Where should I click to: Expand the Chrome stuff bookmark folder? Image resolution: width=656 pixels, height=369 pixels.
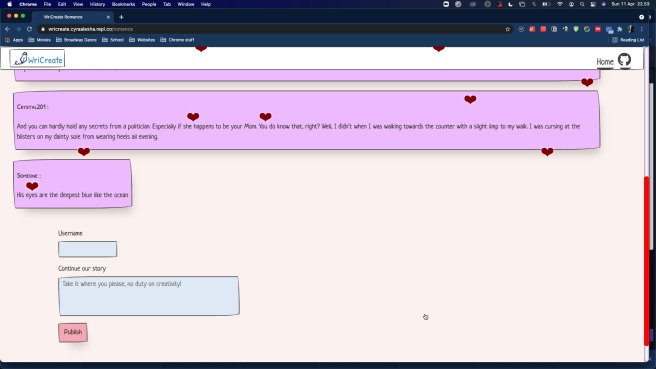coord(177,40)
